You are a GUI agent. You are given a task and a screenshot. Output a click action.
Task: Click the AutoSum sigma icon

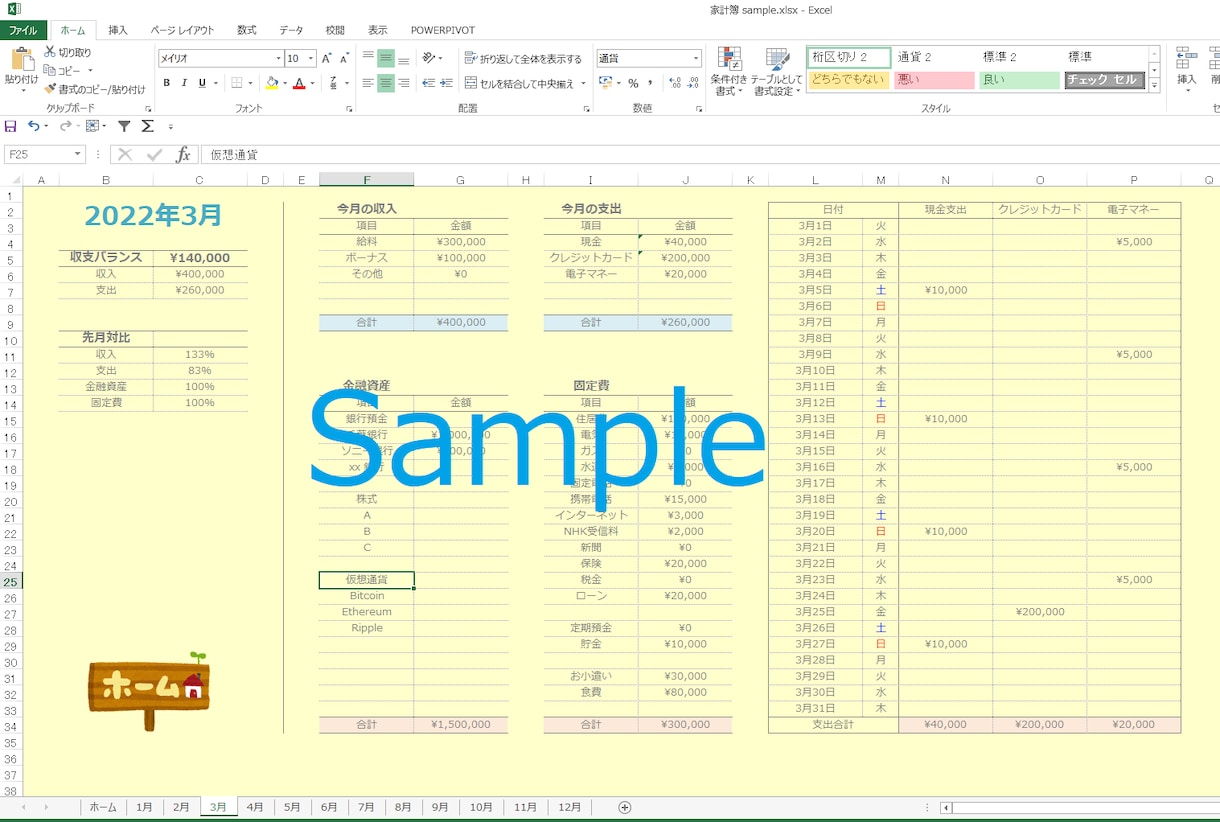tap(147, 126)
